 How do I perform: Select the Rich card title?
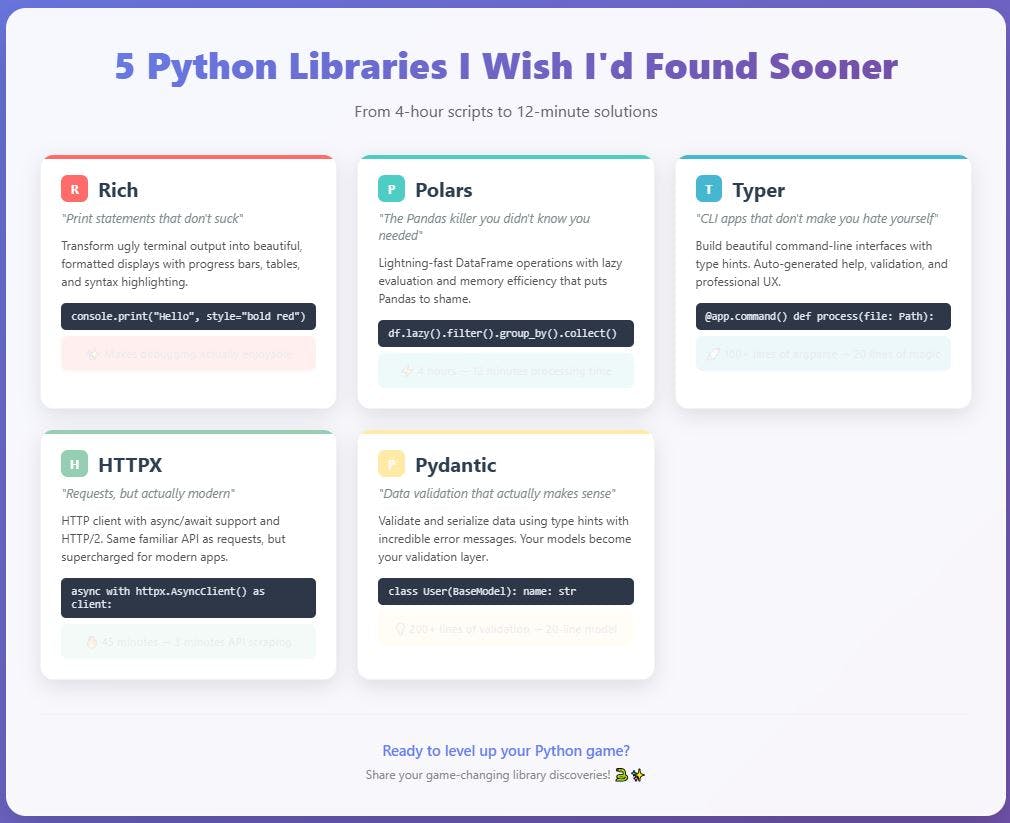pos(118,190)
